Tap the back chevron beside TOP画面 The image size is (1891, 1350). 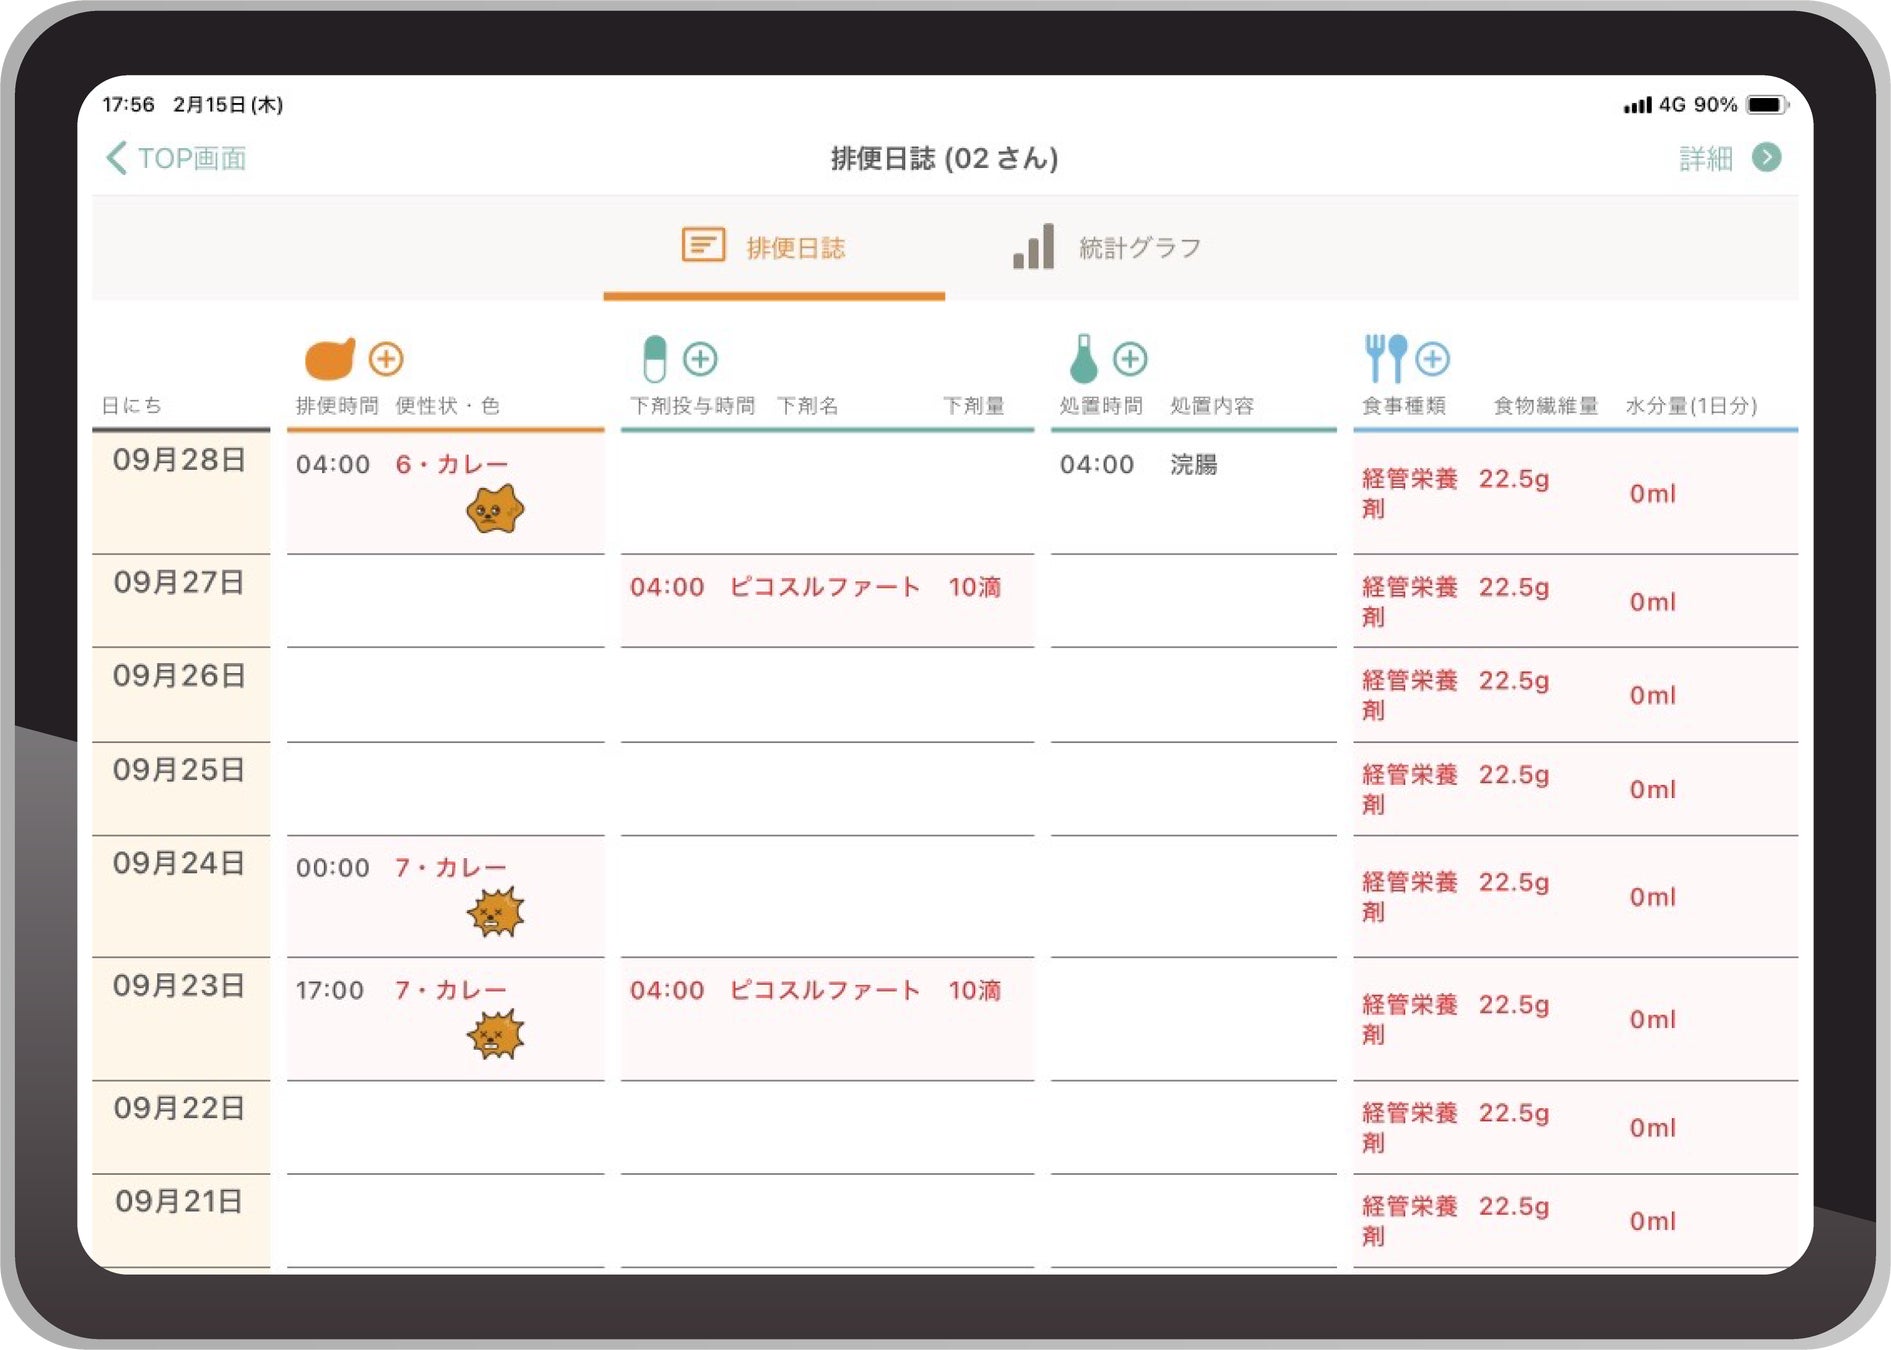117,158
